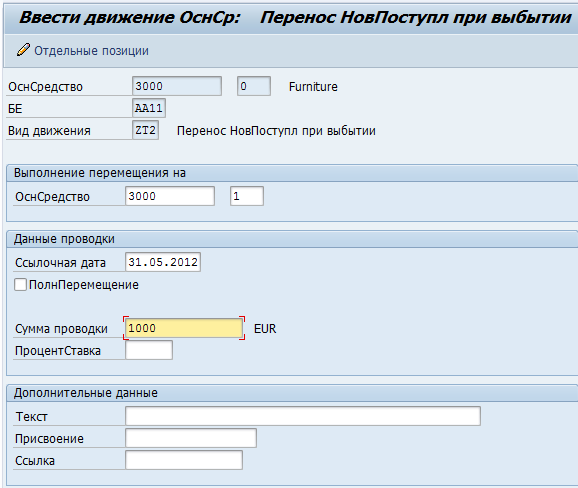Screen dimensions: 578x488
Task: Click the Выполнение перемещения на group header
Action: click(x=100, y=173)
